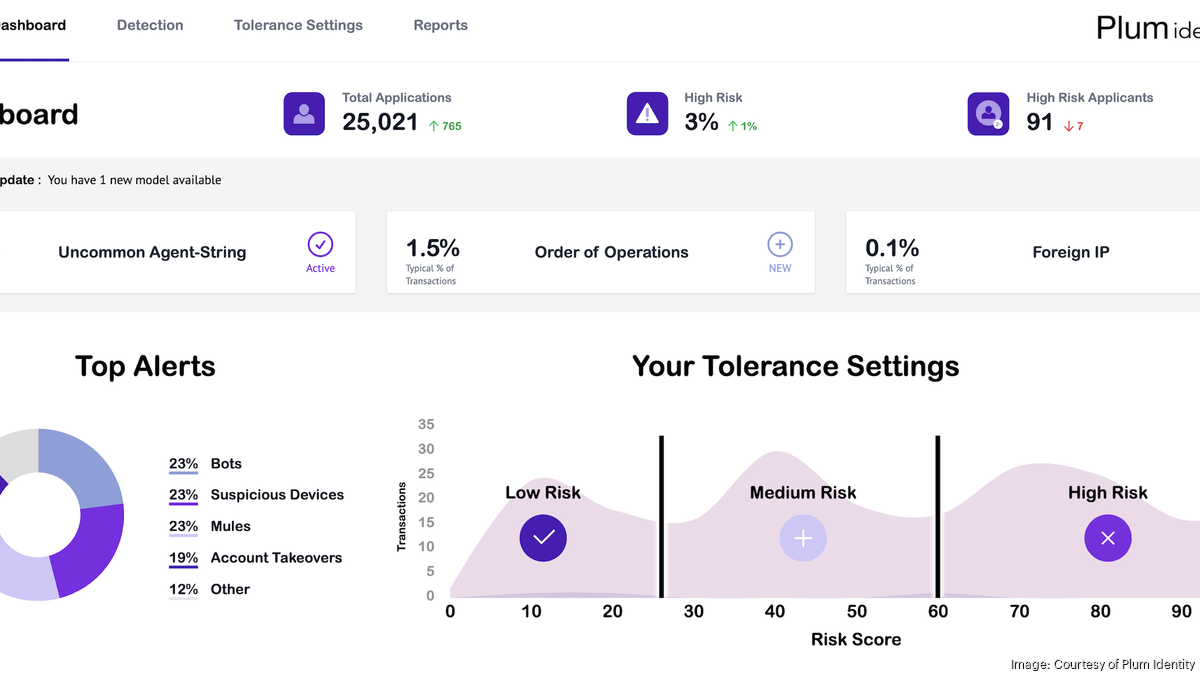Click the Total Applications person icon
The width and height of the screenshot is (1200, 675).
pyautogui.click(x=304, y=114)
